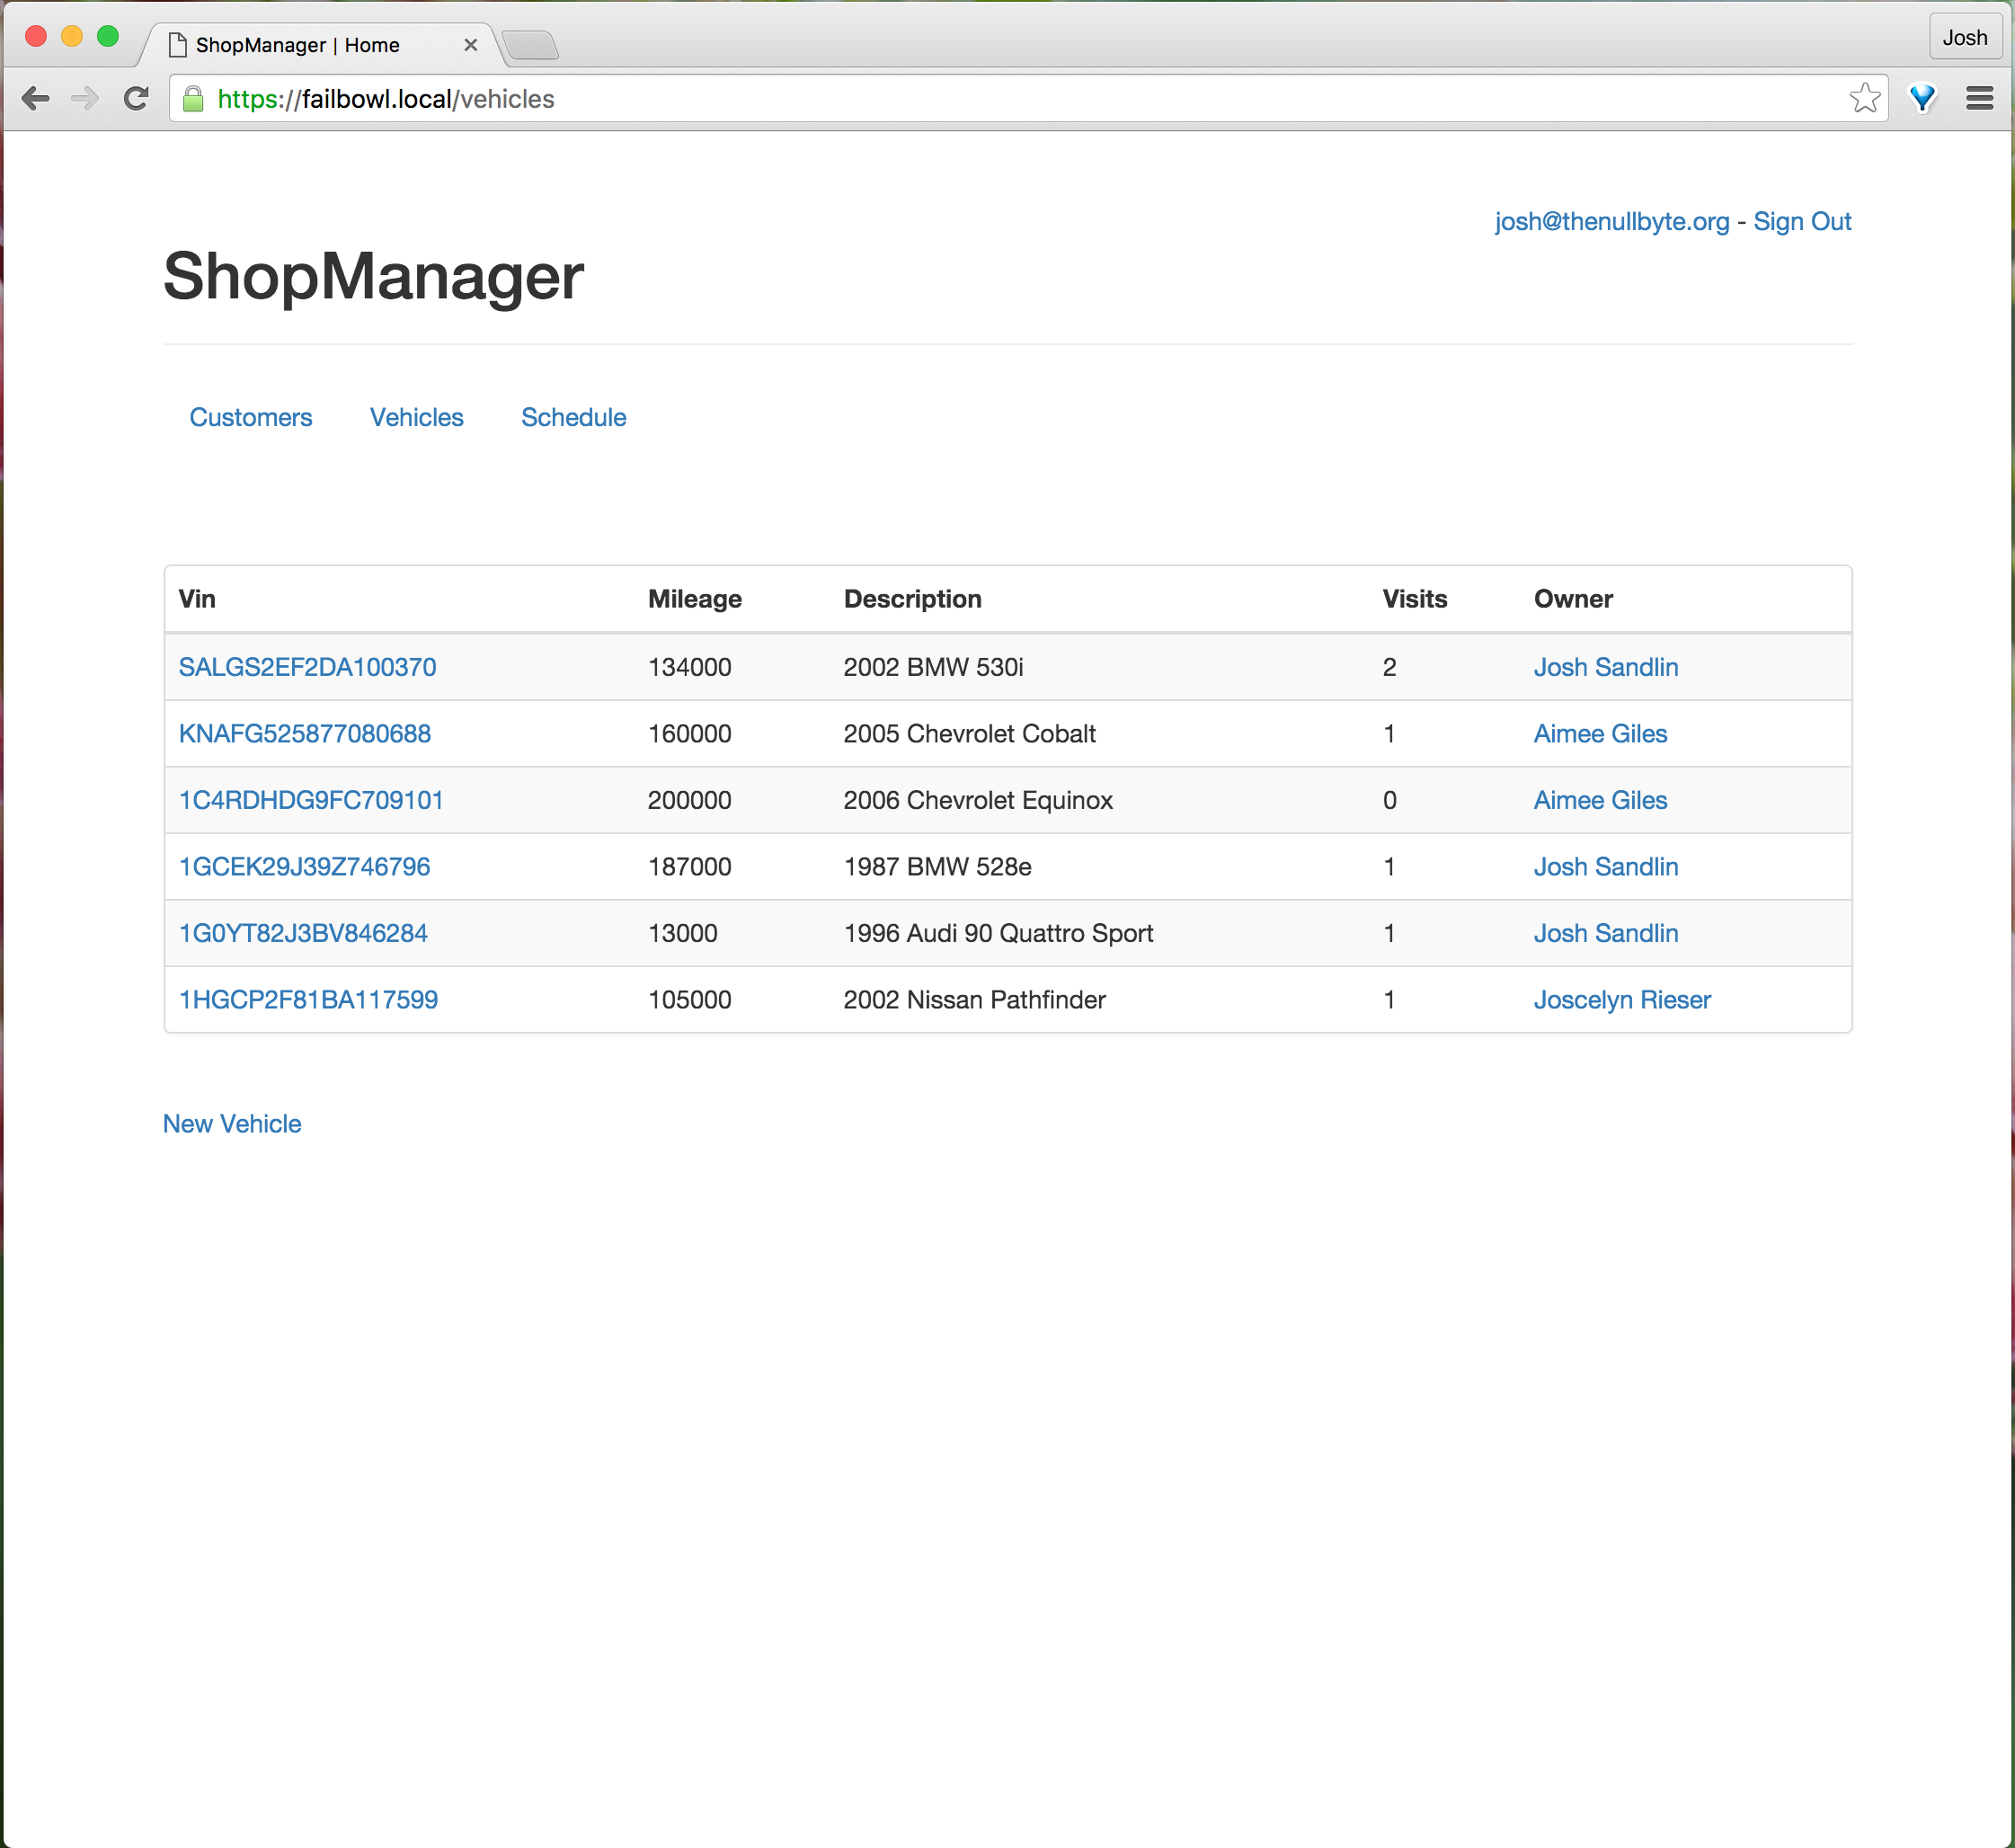Go to Vehicles navigation link
The width and height of the screenshot is (2015, 1848).
[x=416, y=417]
